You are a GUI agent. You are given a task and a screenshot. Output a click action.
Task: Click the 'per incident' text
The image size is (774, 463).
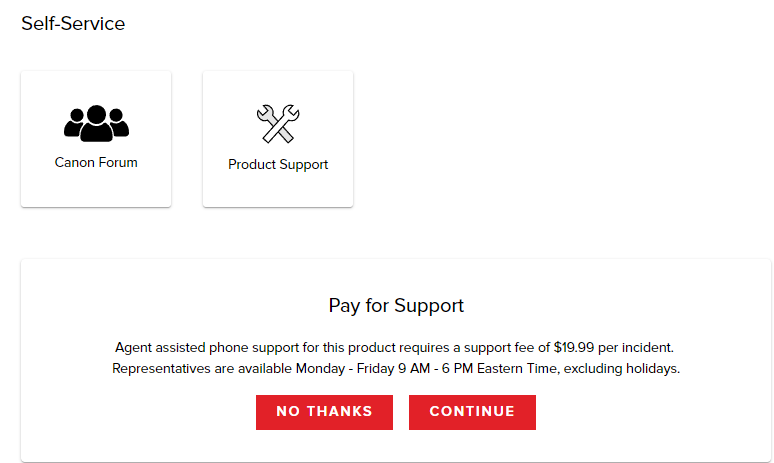[639, 348]
